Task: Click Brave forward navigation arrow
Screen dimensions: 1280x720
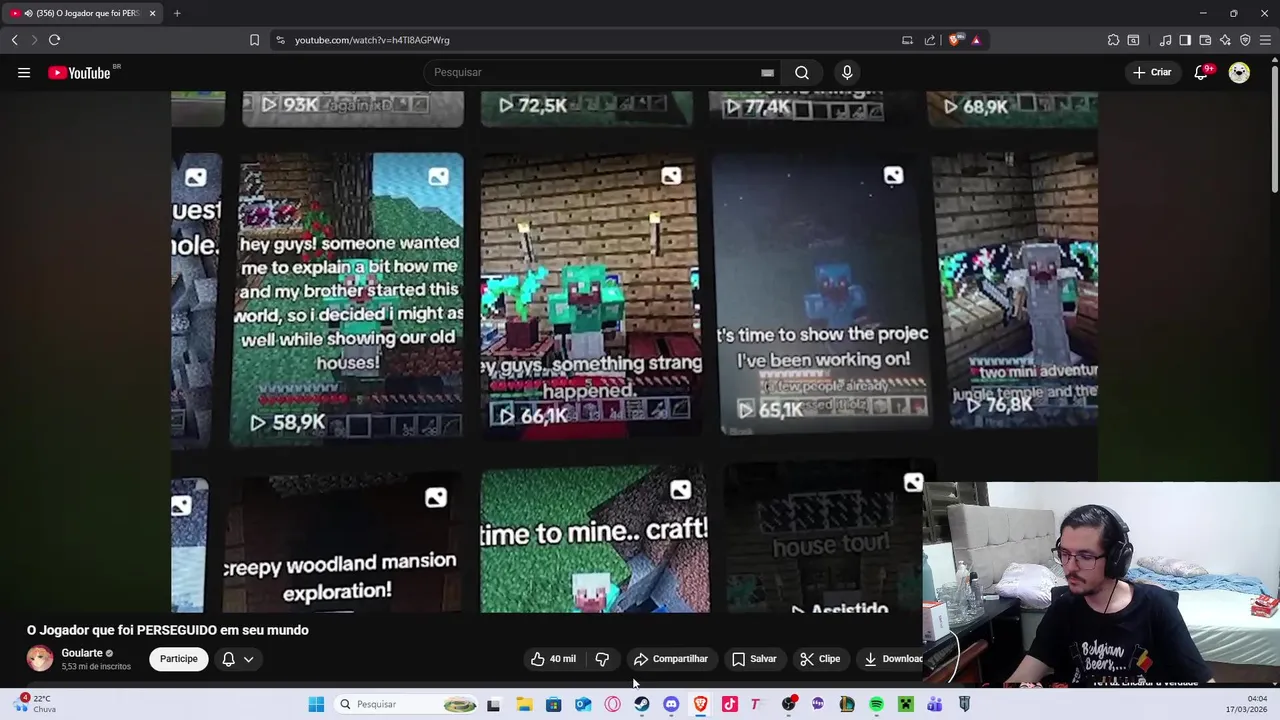Action: click(x=34, y=40)
